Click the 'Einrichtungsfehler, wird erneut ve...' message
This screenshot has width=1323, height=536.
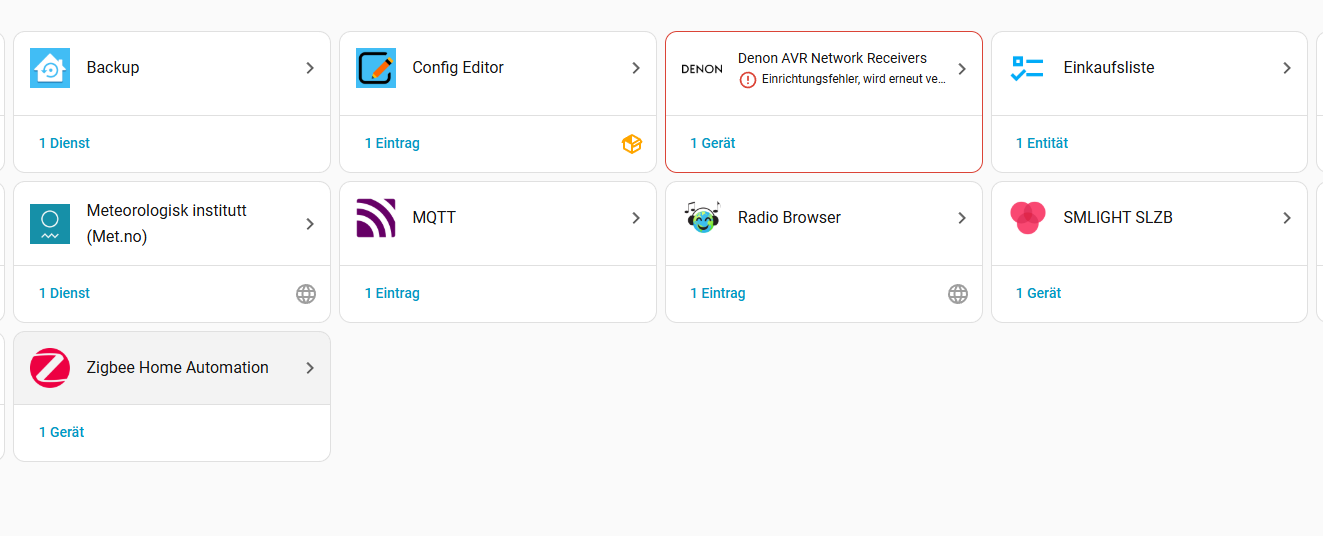coord(854,80)
